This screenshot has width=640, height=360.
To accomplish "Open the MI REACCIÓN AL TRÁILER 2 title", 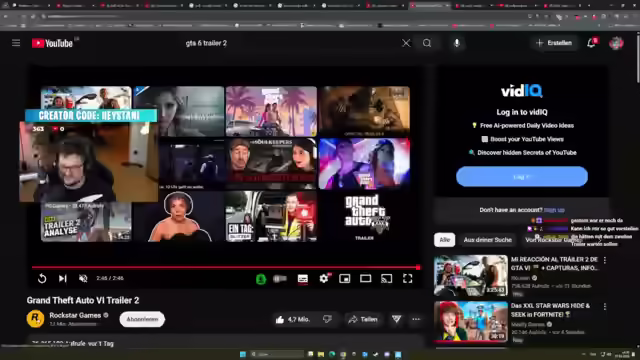I will (554, 264).
